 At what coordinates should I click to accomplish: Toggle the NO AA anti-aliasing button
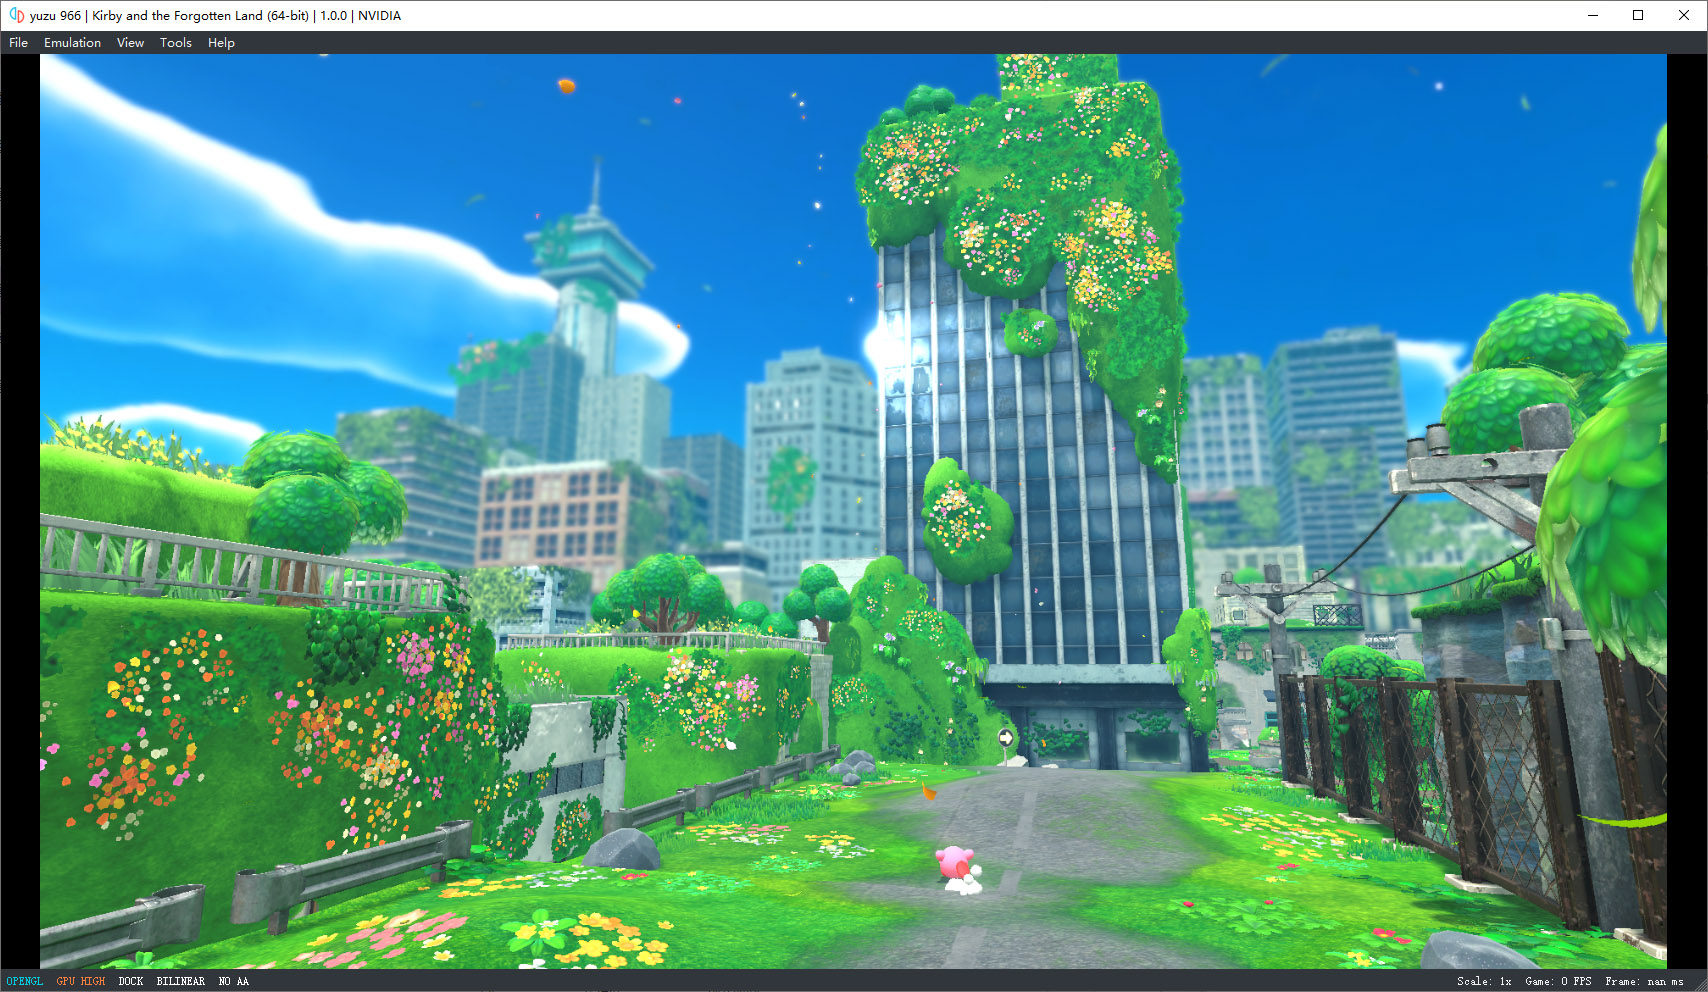pyautogui.click(x=233, y=981)
